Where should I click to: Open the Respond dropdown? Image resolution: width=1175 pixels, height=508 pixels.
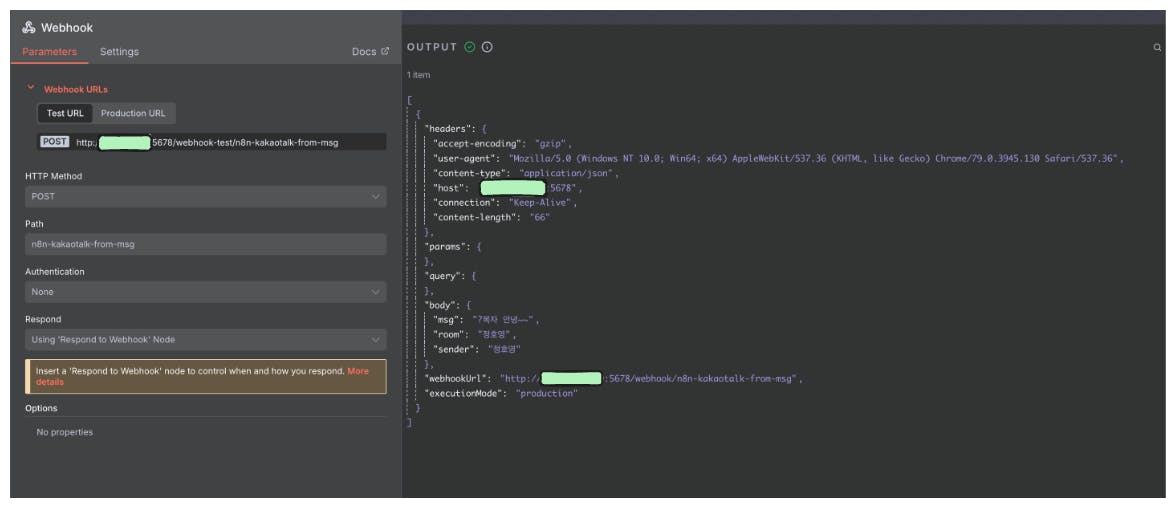[205, 339]
